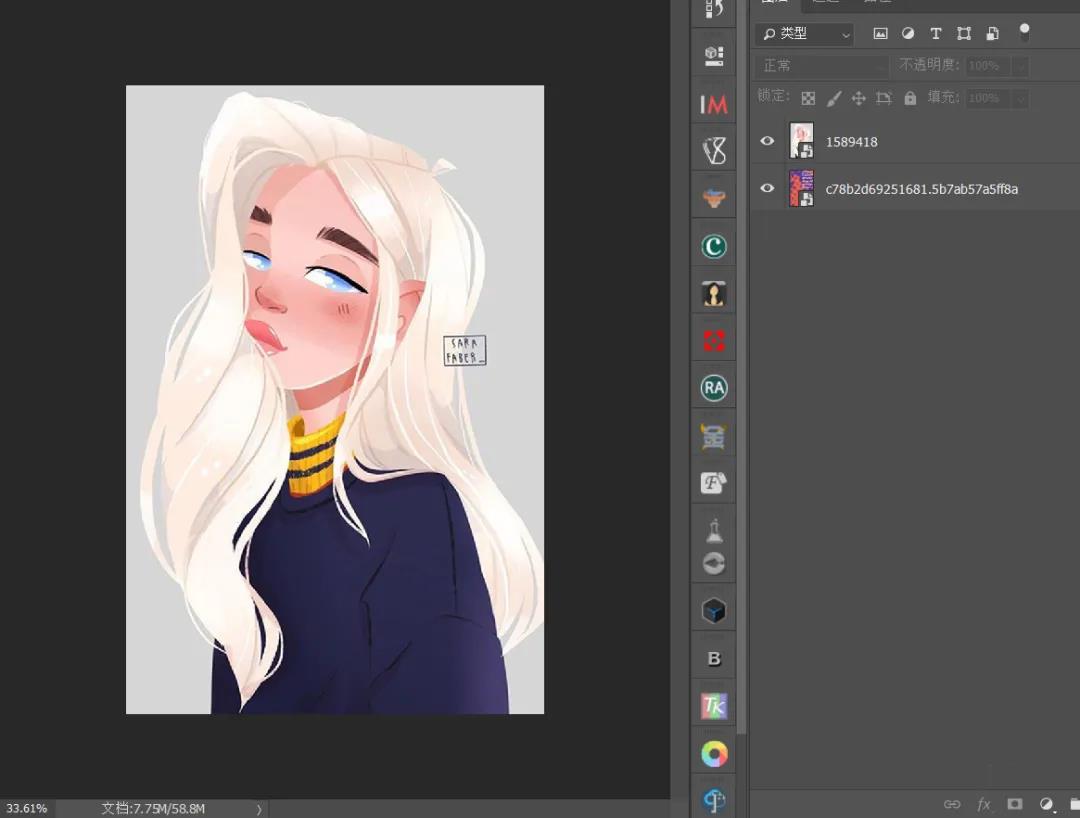Open the RA plugin panel icon
This screenshot has width=1080, height=818.
click(x=713, y=388)
